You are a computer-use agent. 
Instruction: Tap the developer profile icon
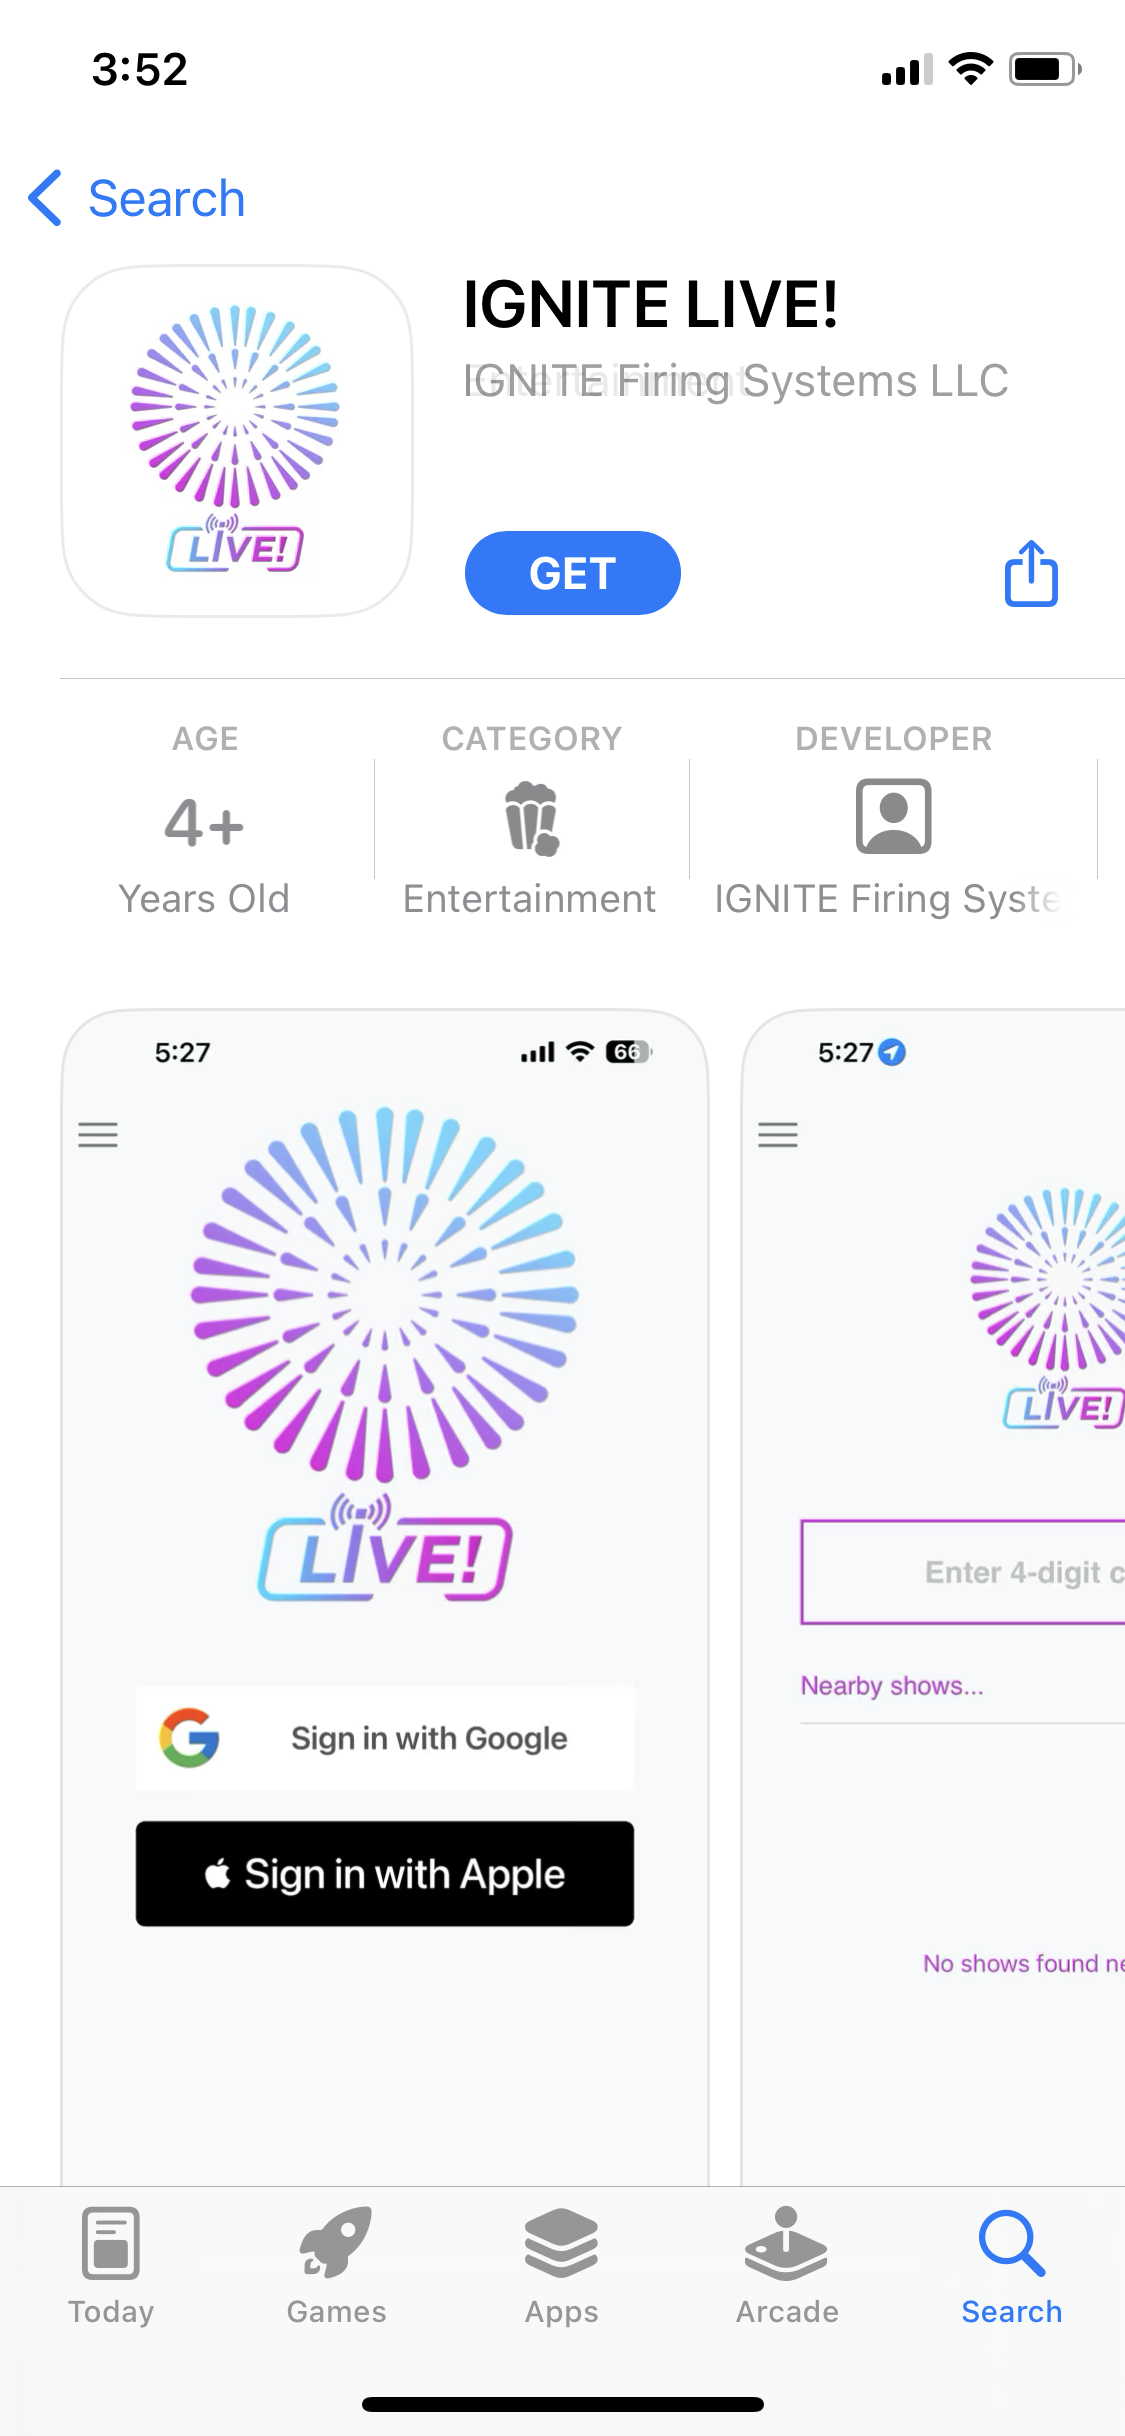point(893,818)
